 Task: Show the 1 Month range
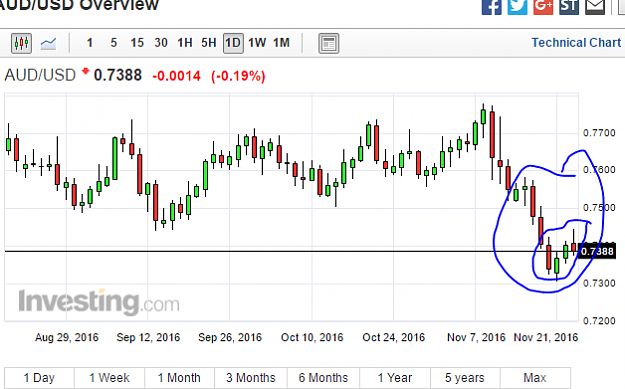[x=179, y=377]
